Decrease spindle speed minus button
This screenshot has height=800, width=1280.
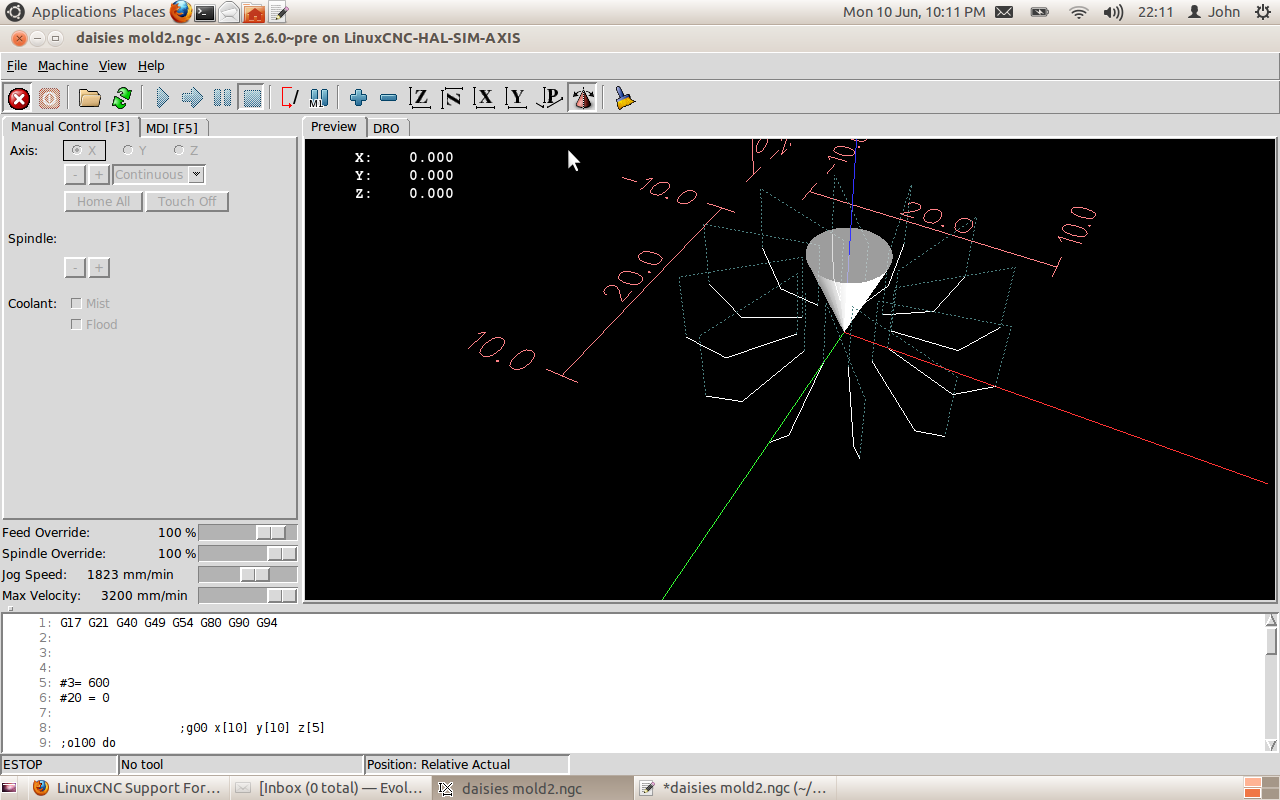coord(75,268)
